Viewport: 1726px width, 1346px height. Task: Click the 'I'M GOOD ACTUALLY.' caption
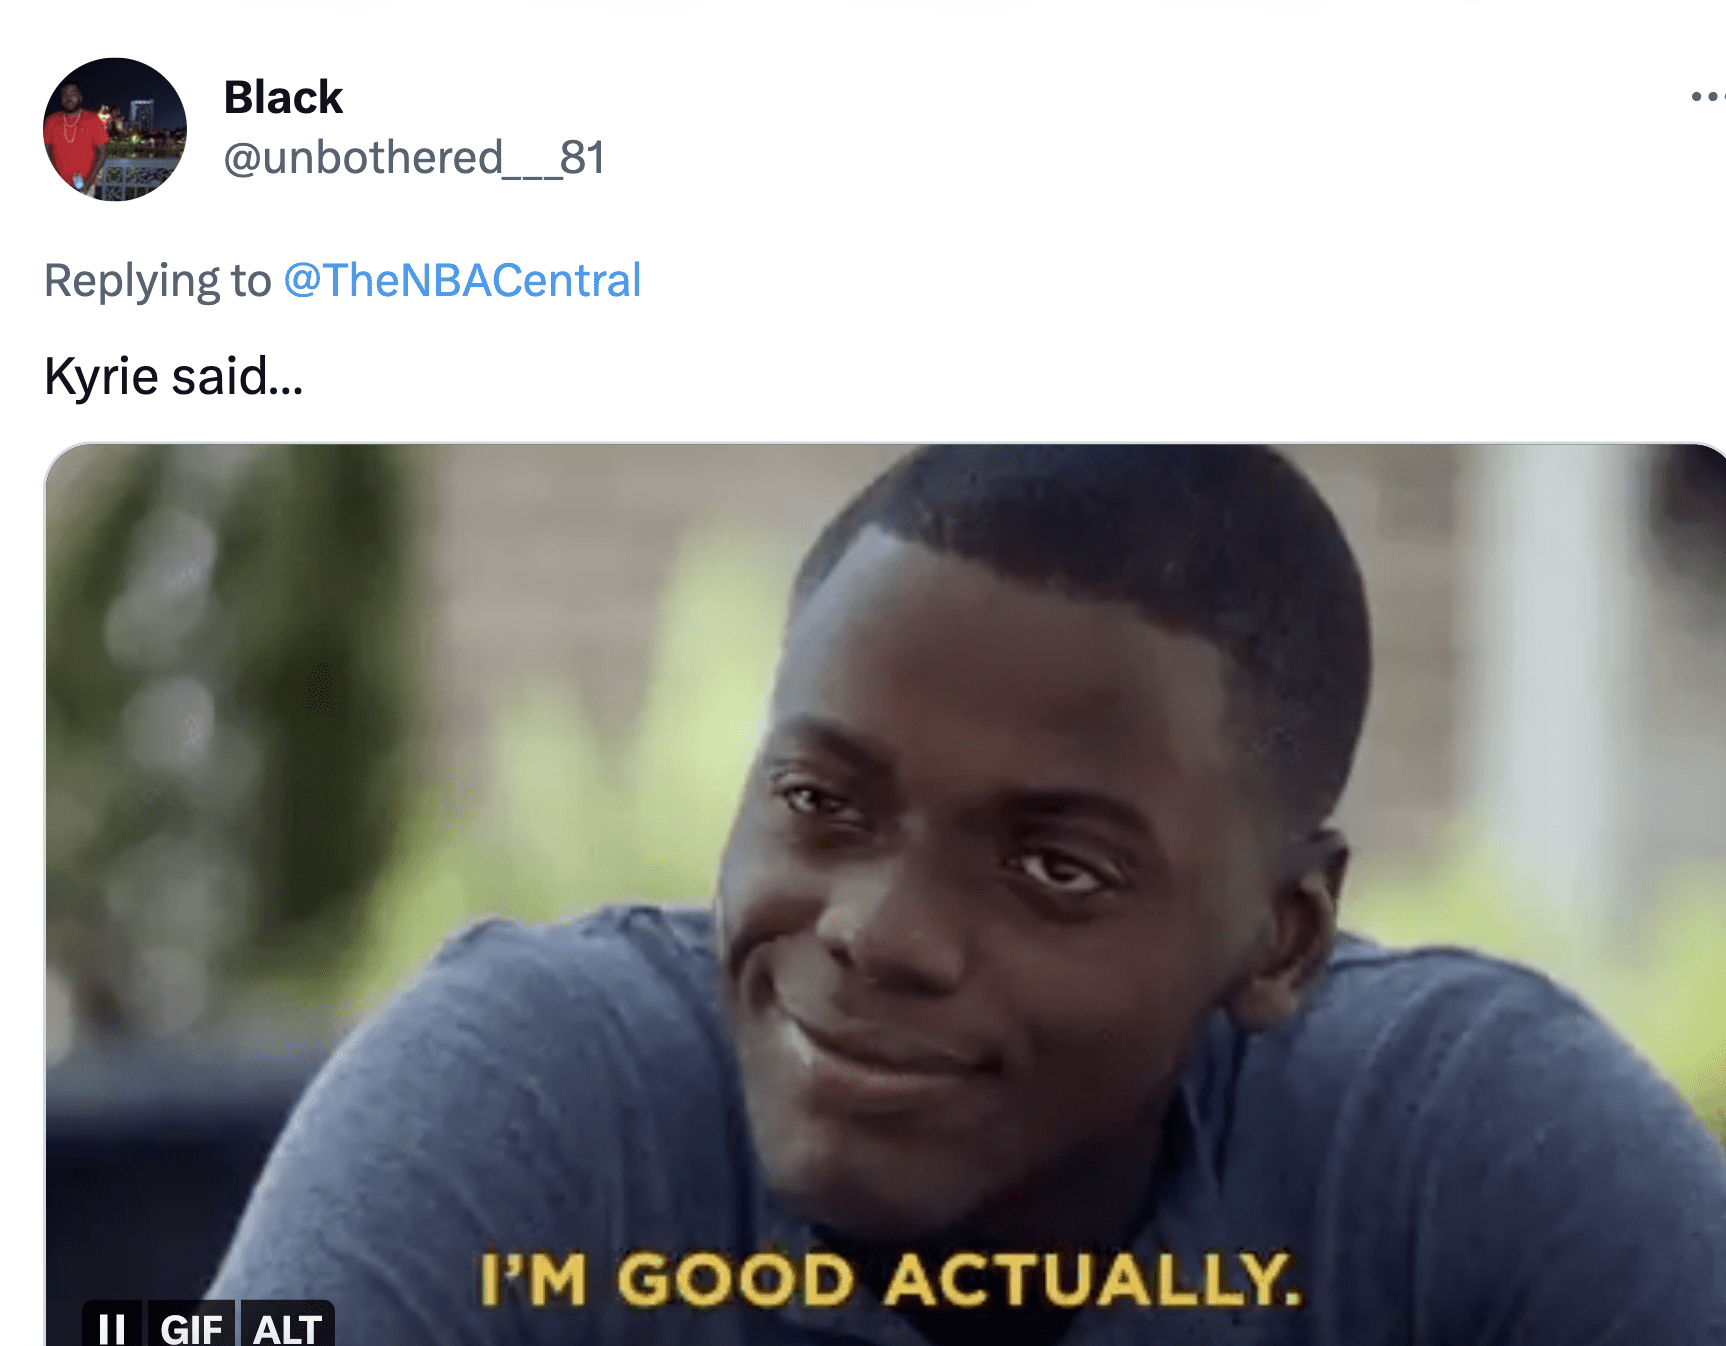click(x=891, y=1279)
